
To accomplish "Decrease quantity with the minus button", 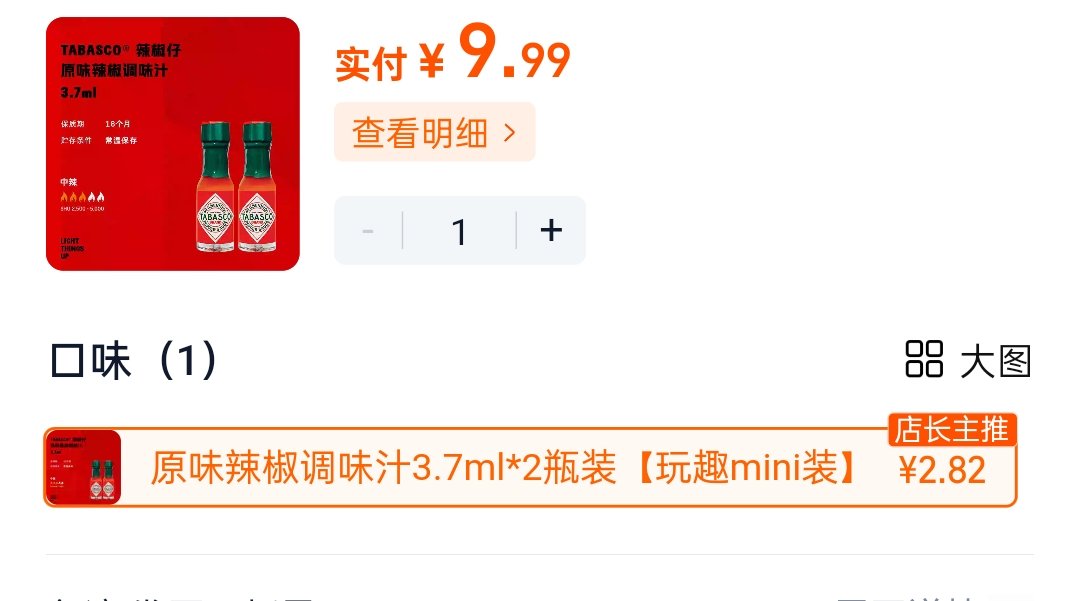I will coord(368,231).
